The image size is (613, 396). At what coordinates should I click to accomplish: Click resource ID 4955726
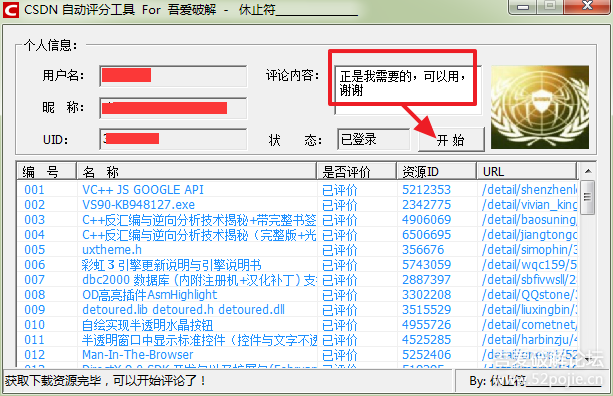pos(427,325)
